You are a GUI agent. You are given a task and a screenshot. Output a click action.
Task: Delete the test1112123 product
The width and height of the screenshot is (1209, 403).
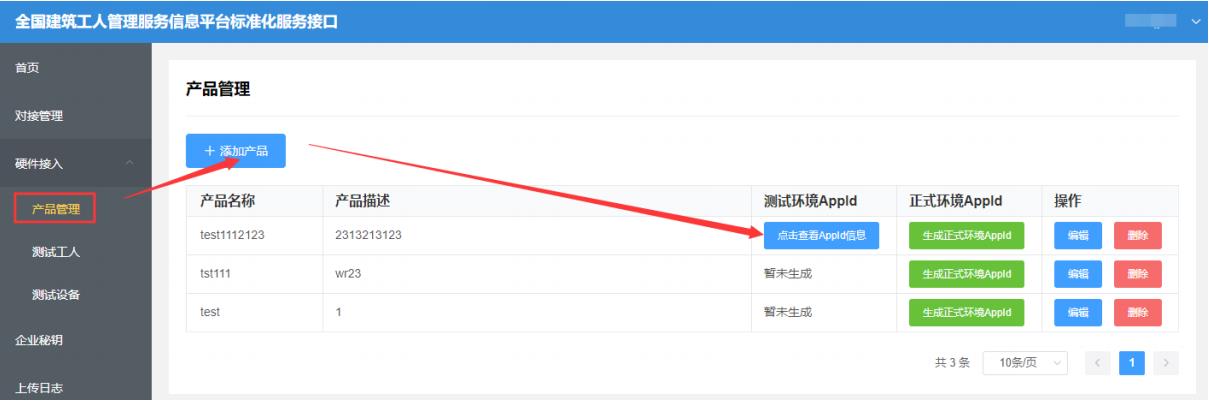coord(1138,236)
